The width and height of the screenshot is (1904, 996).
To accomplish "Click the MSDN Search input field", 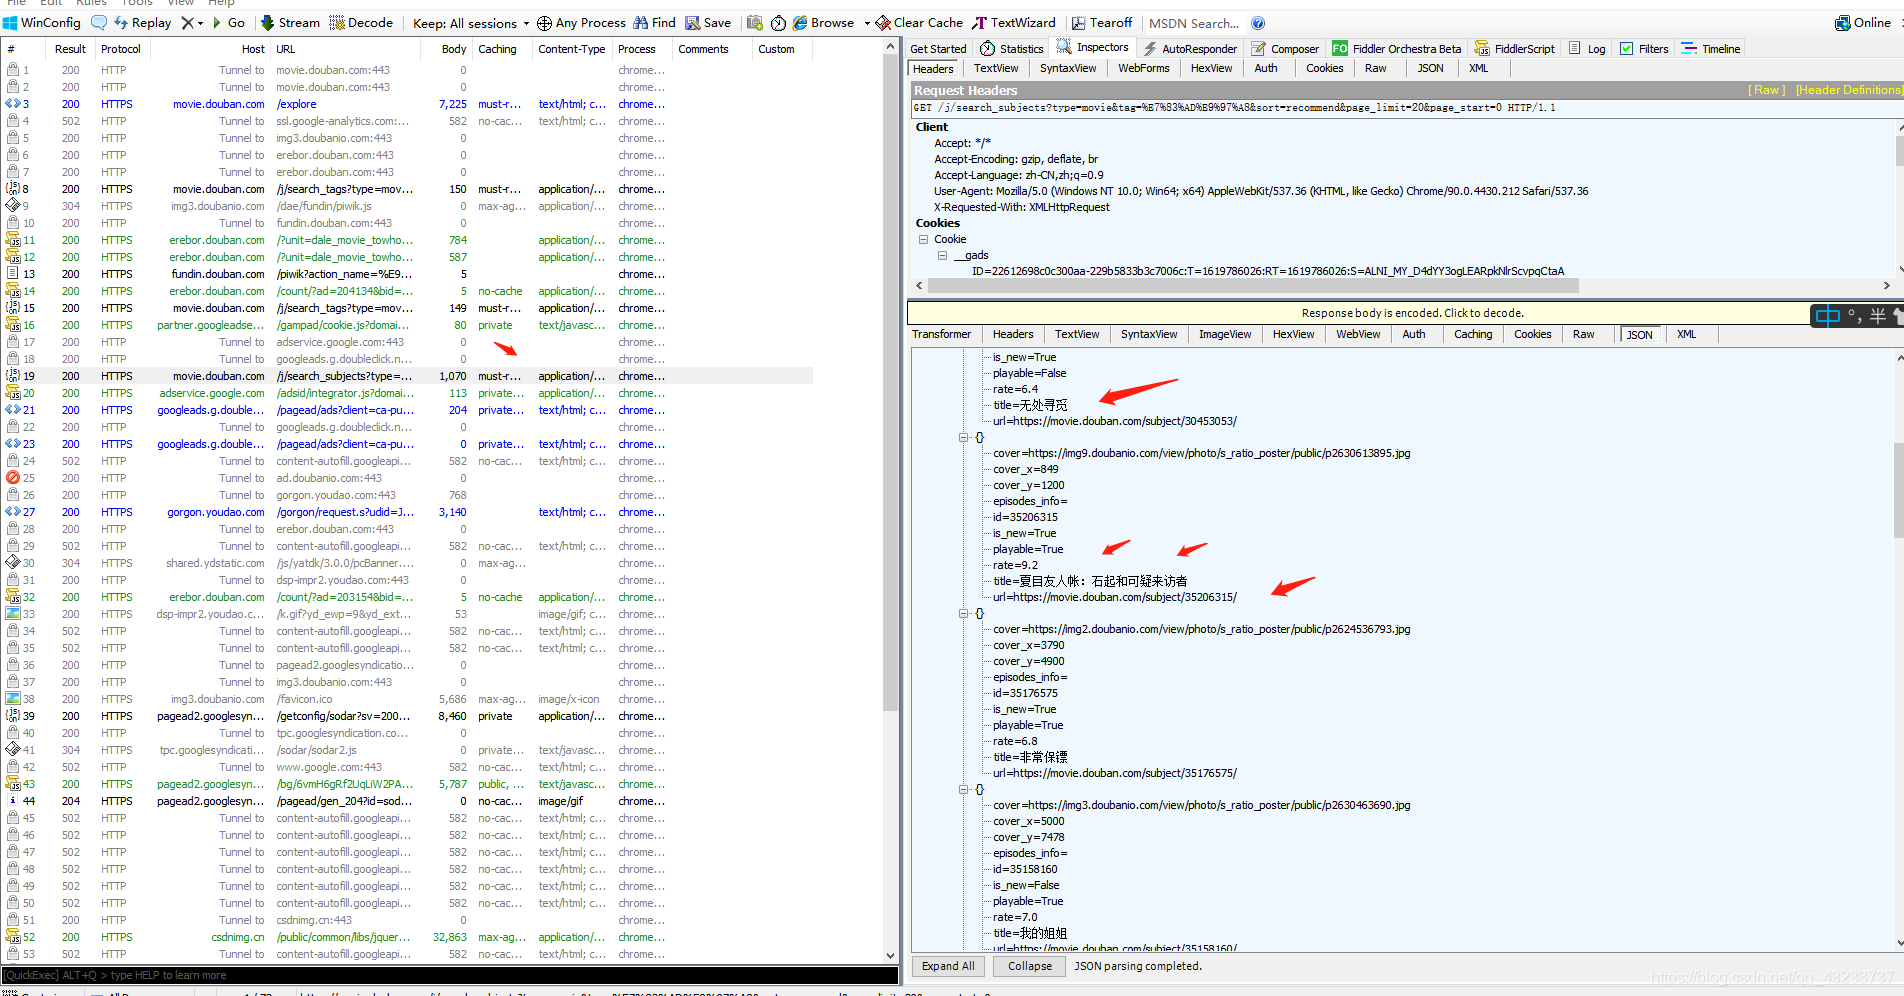I will tap(1194, 23).
